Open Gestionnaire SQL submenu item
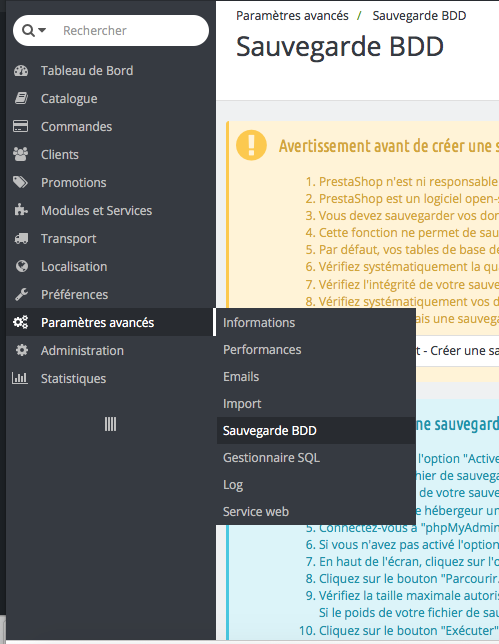 click(316, 458)
